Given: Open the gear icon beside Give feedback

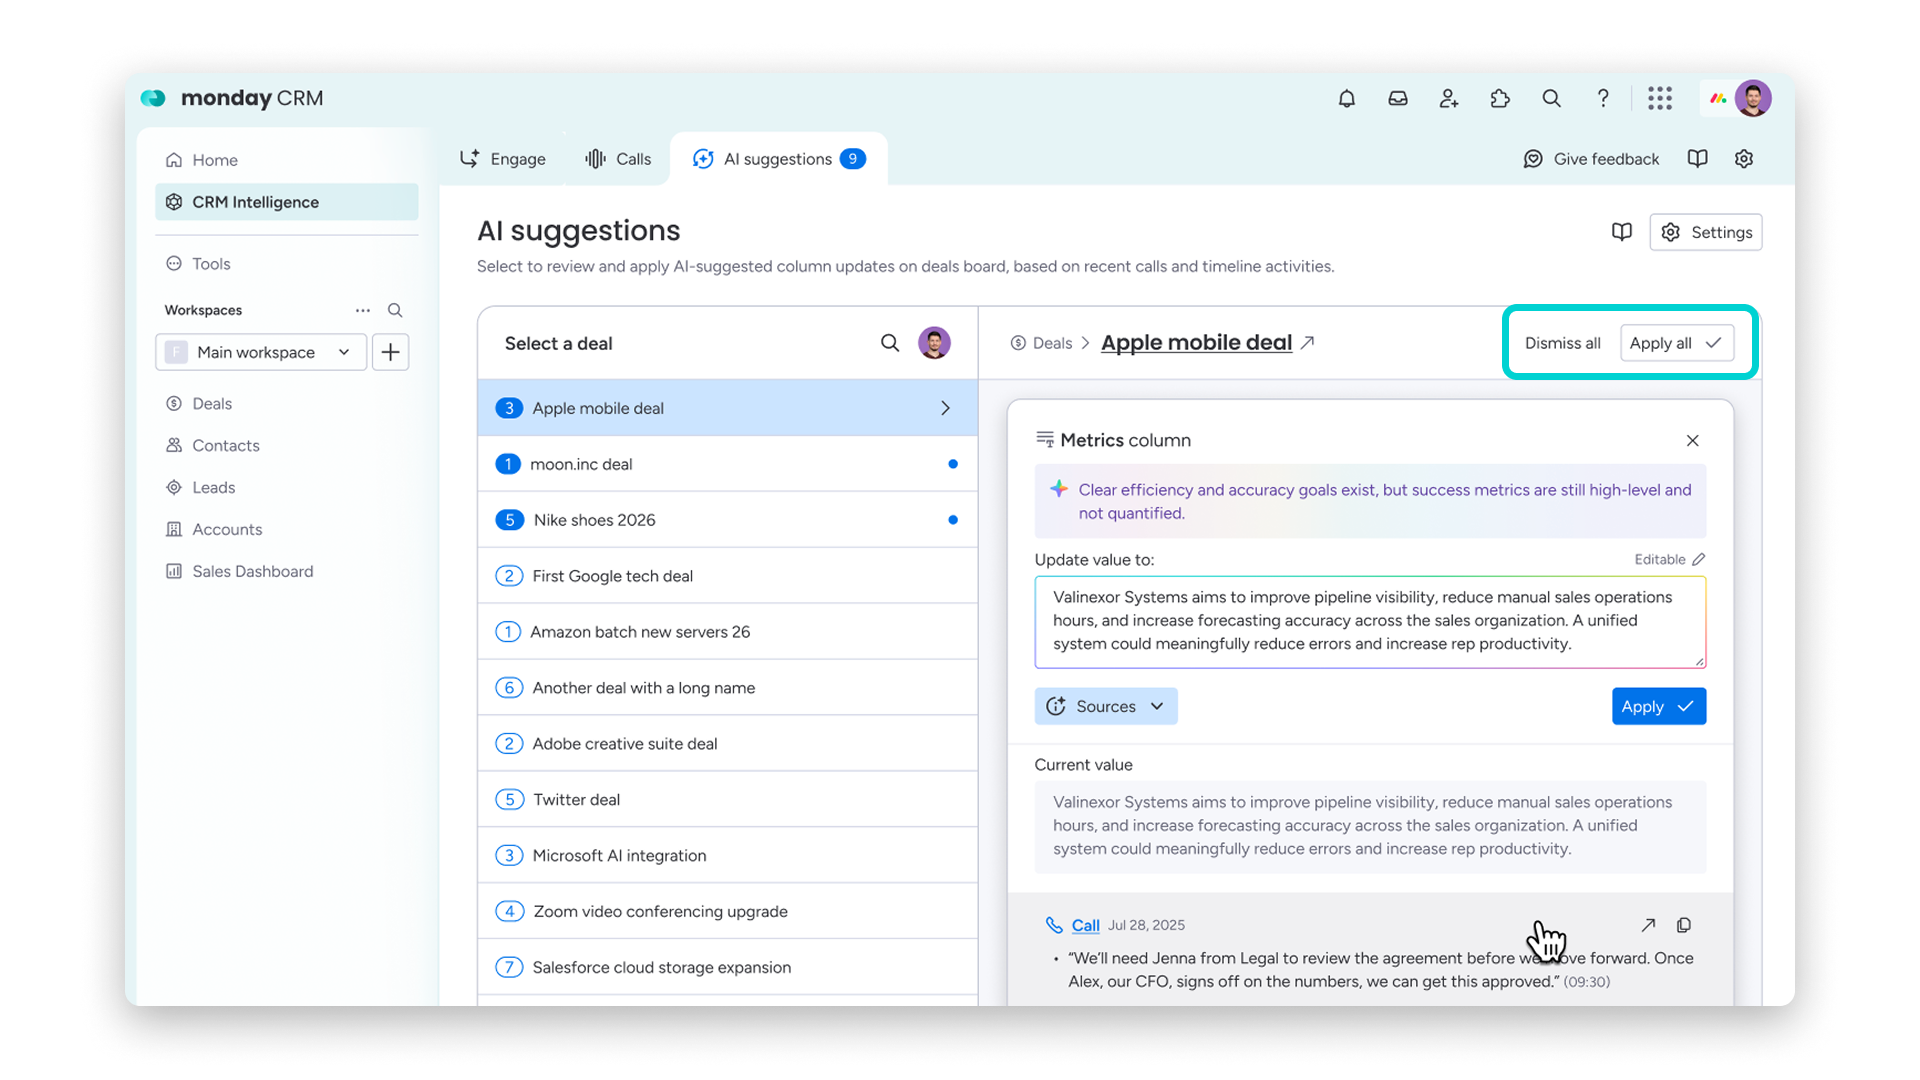Looking at the screenshot, I should click(1744, 159).
